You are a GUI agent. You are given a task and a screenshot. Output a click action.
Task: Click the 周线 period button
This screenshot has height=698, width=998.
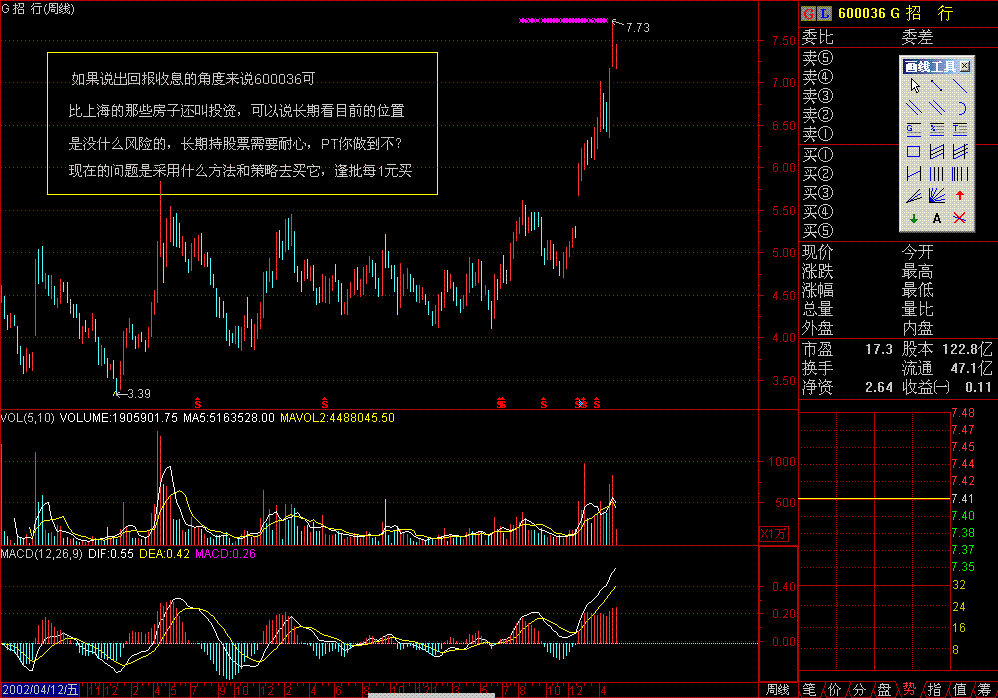[x=777, y=690]
